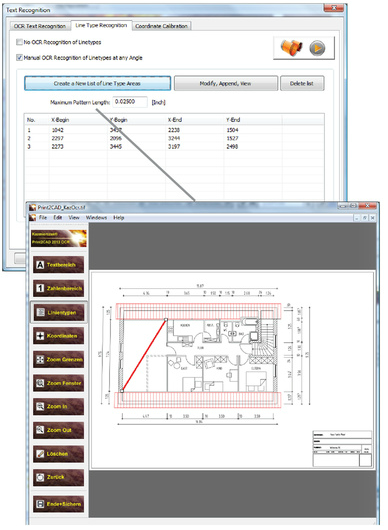The width and height of the screenshot is (388, 530).
Task: Open the View menu in Print2CAD
Action: click(74, 217)
